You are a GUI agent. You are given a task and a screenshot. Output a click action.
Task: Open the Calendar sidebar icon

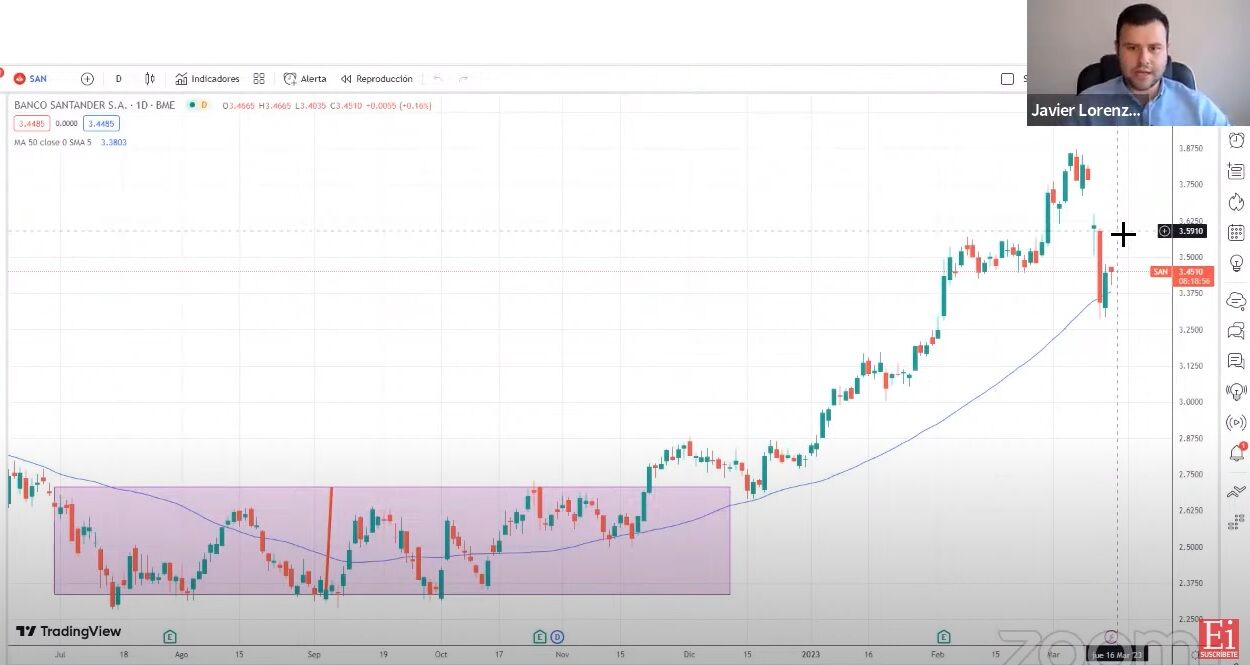pyautogui.click(x=1236, y=233)
